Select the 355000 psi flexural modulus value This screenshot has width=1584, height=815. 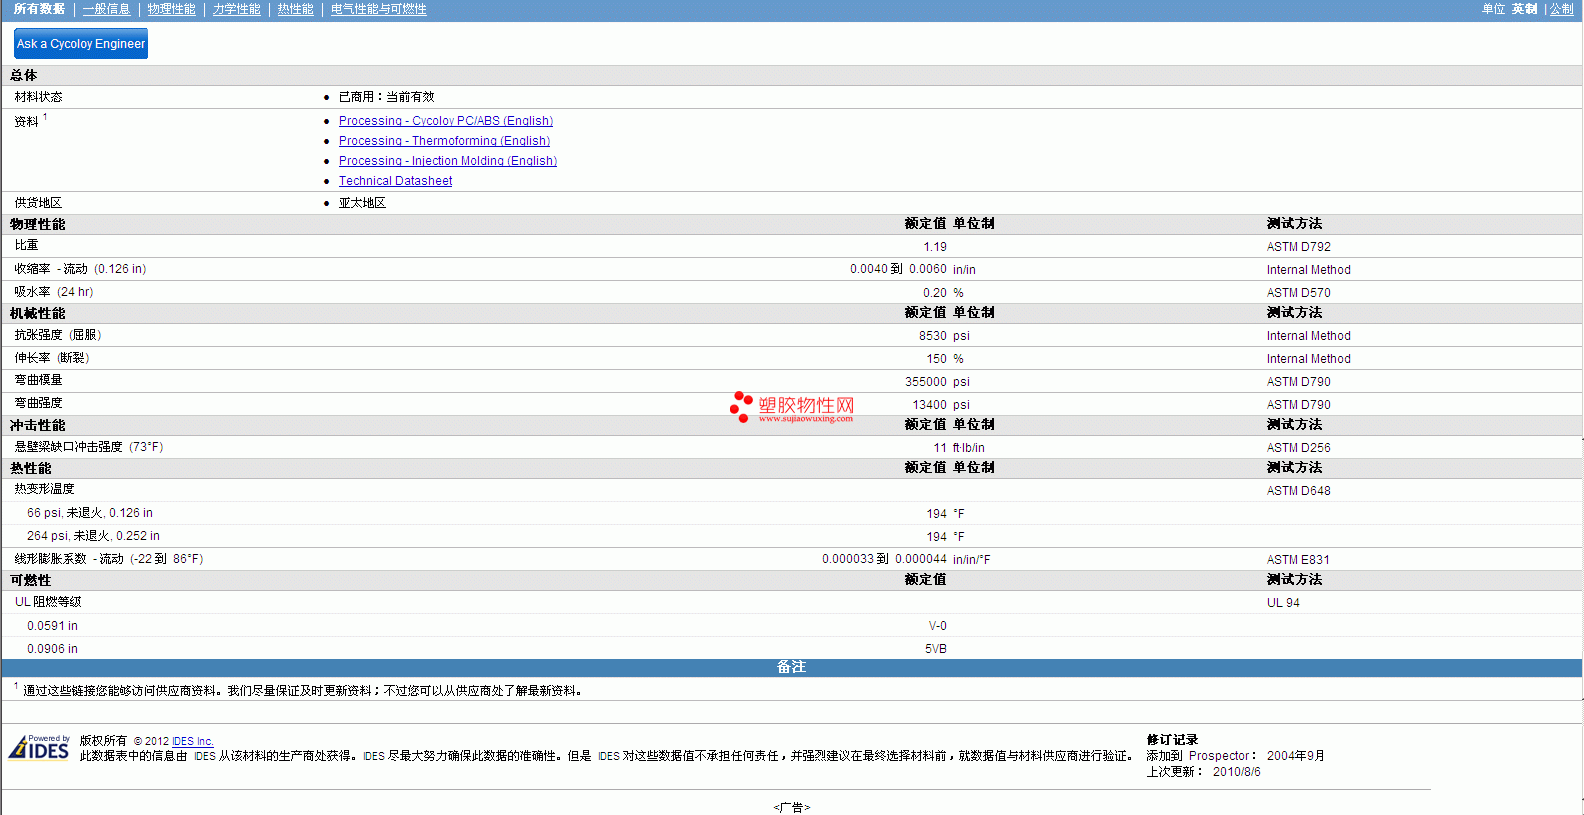(x=937, y=382)
